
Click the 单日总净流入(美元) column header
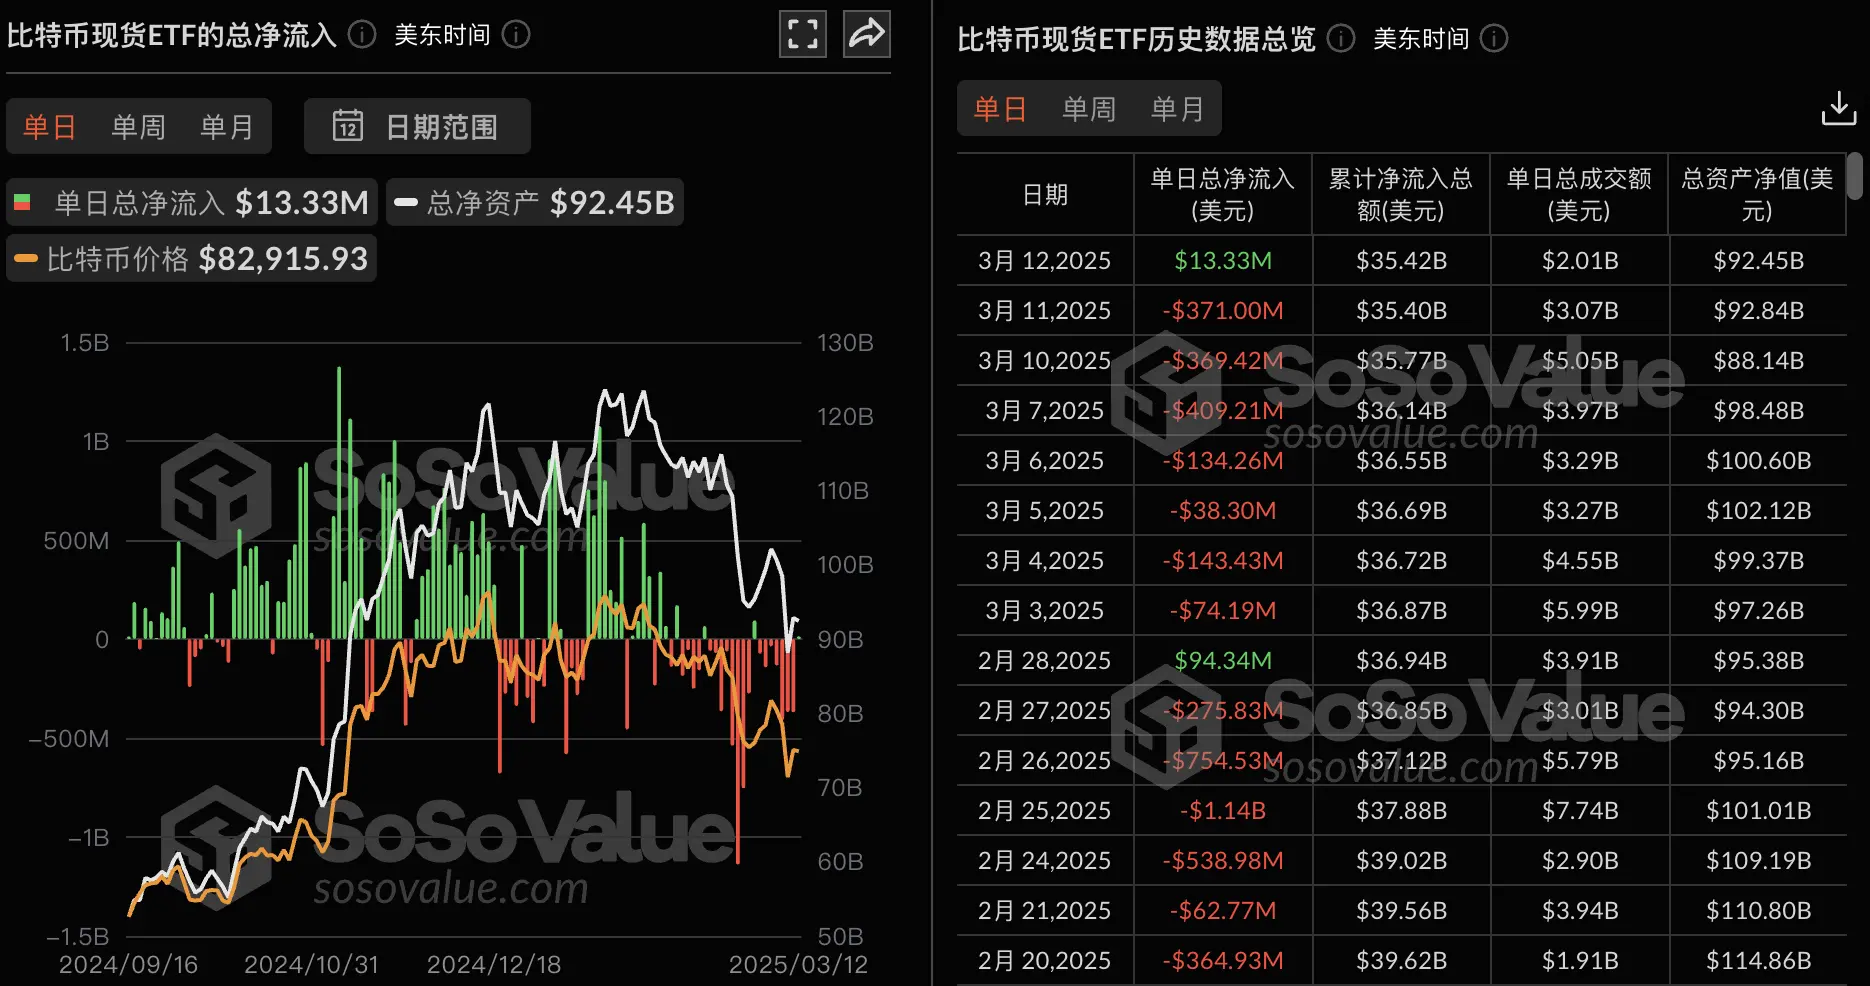click(1222, 195)
